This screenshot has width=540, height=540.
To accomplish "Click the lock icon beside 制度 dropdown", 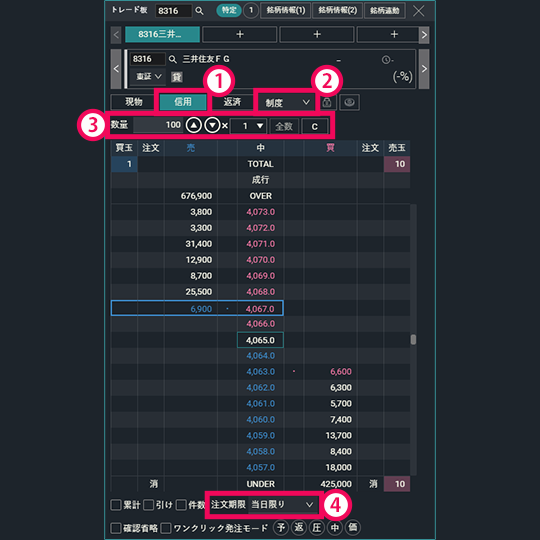I will pos(327,102).
